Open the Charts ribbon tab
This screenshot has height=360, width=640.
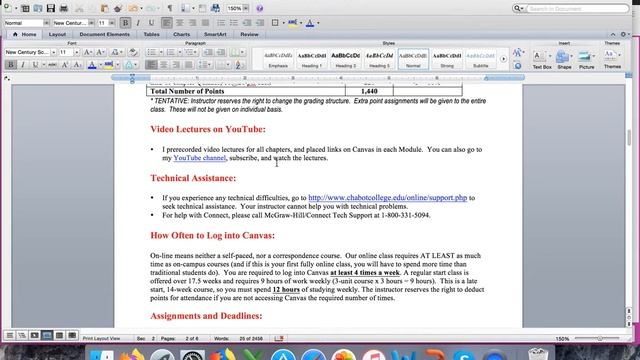[181, 34]
